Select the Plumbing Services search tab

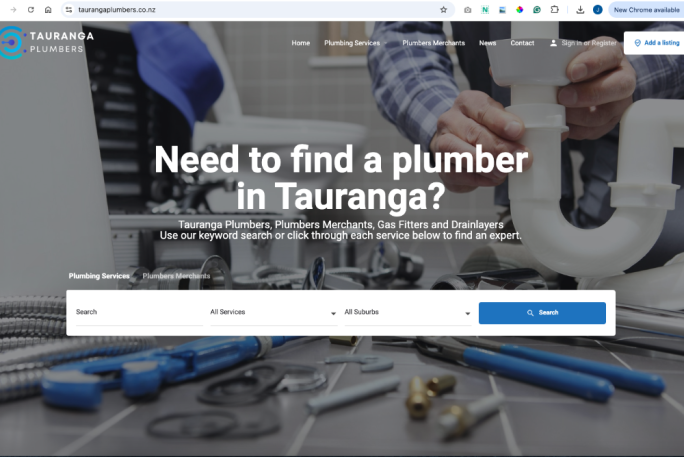tap(99, 276)
